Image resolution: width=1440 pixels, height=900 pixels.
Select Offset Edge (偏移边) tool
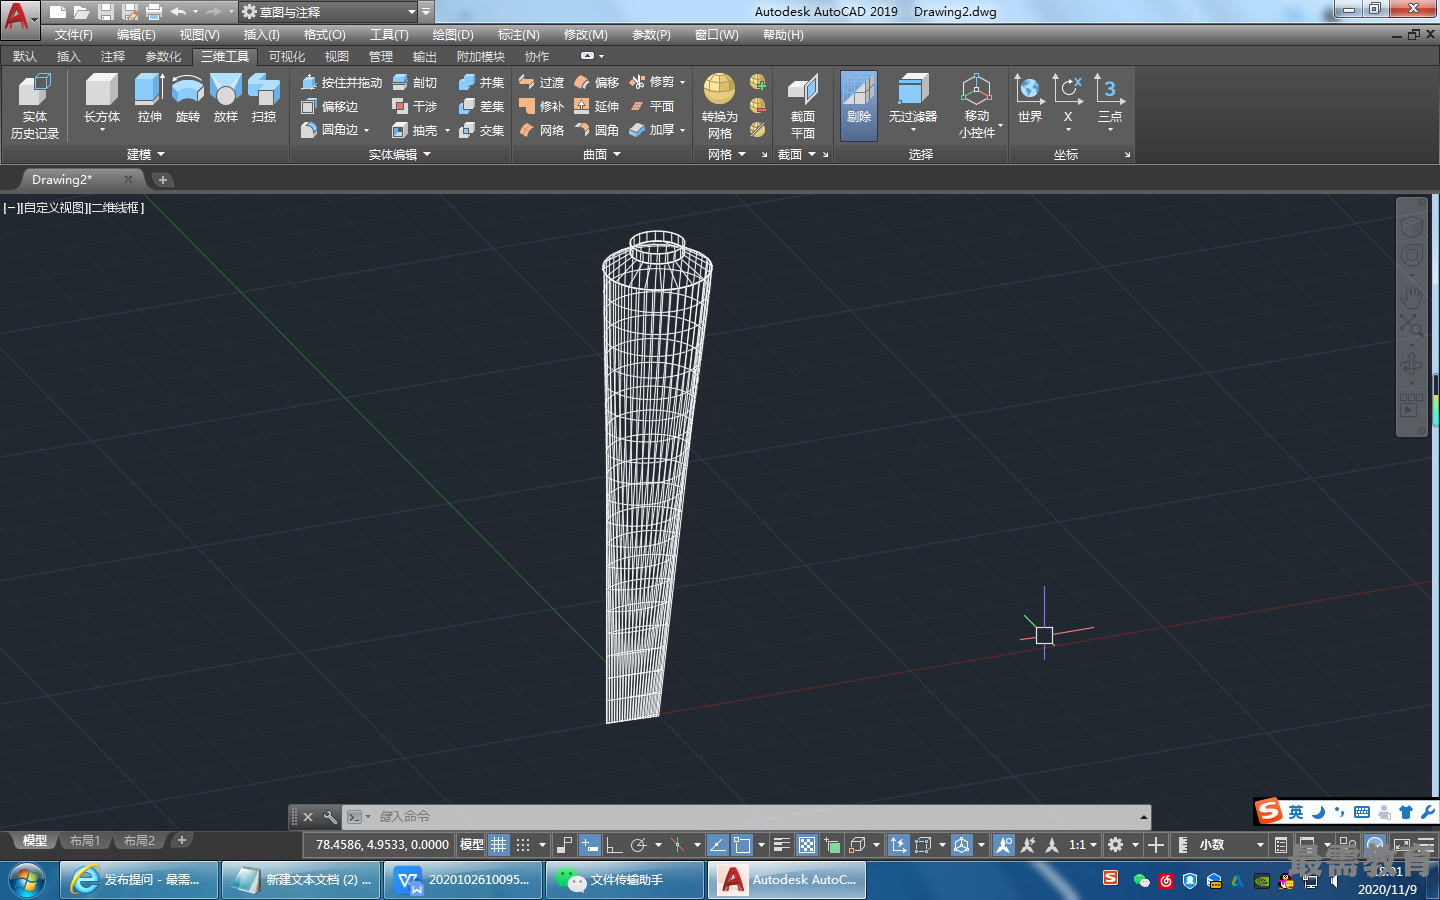click(x=330, y=106)
